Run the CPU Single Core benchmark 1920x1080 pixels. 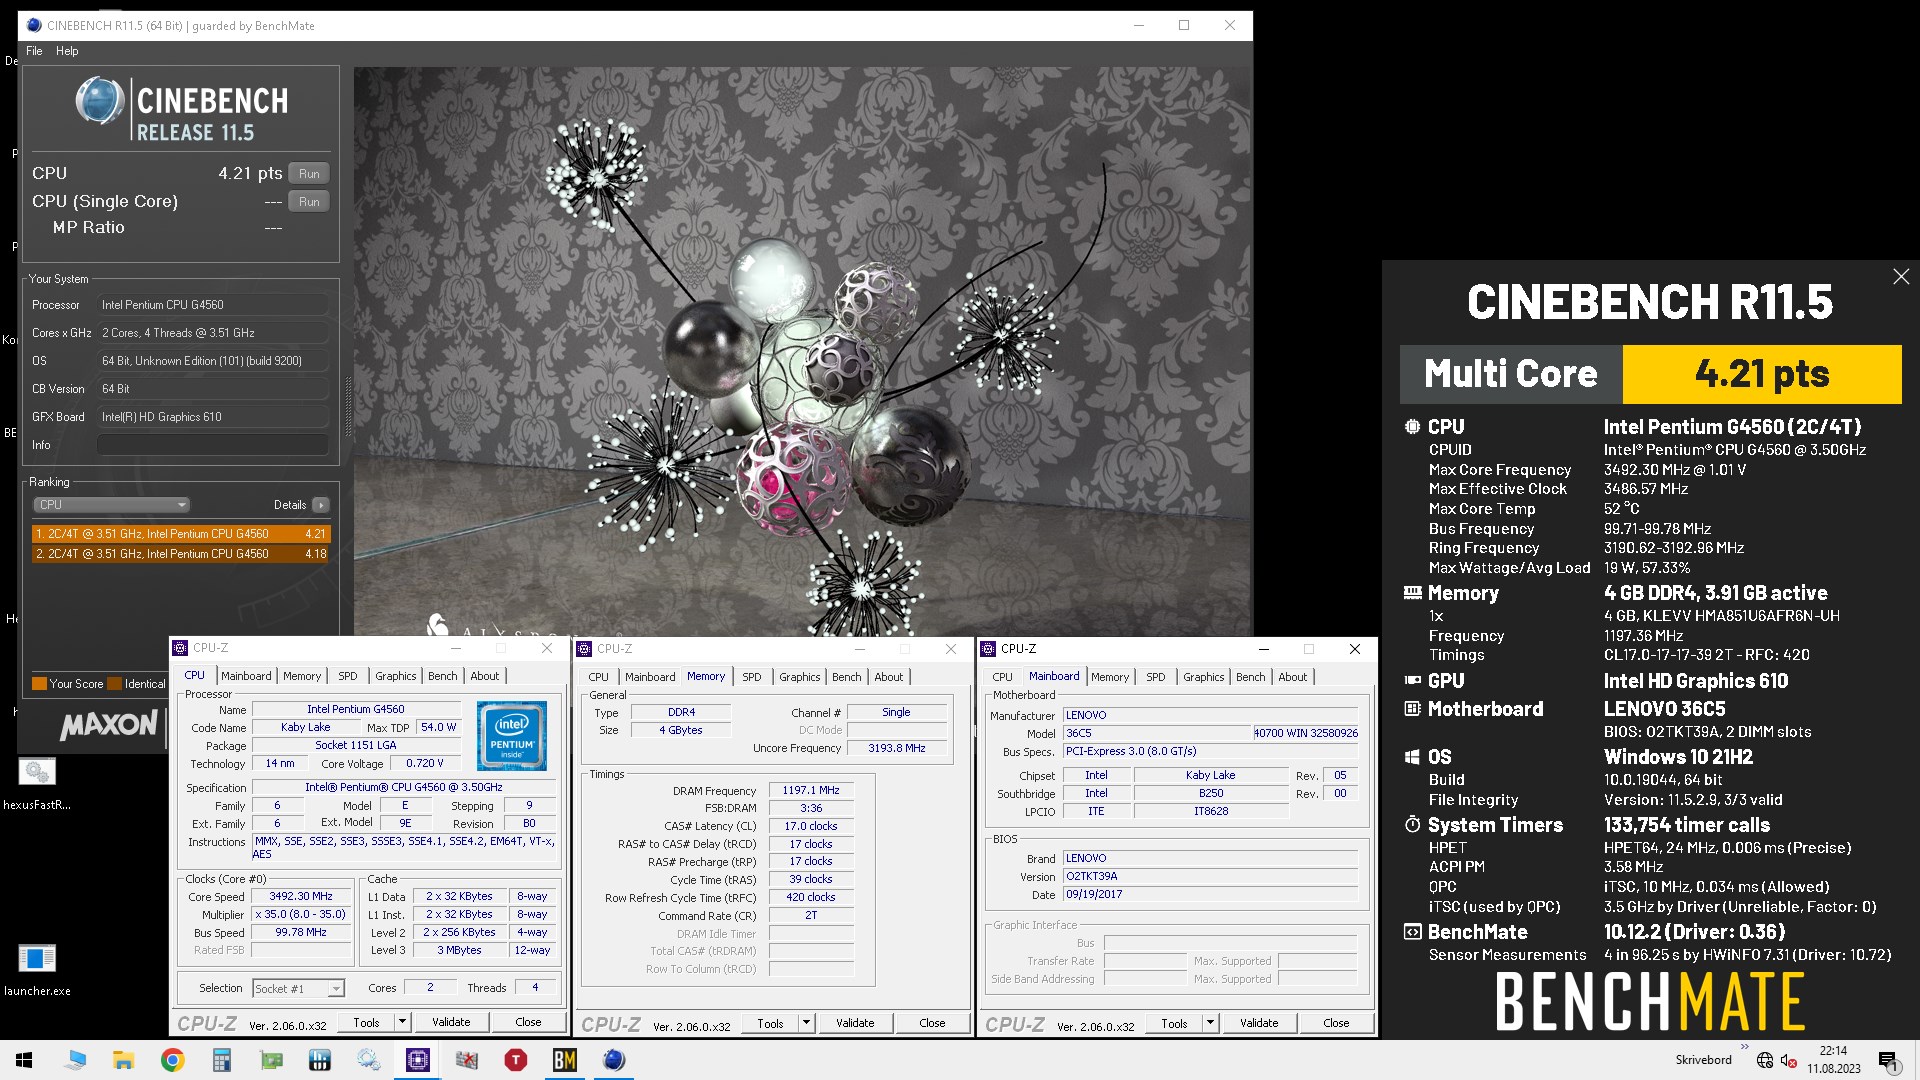click(x=309, y=202)
